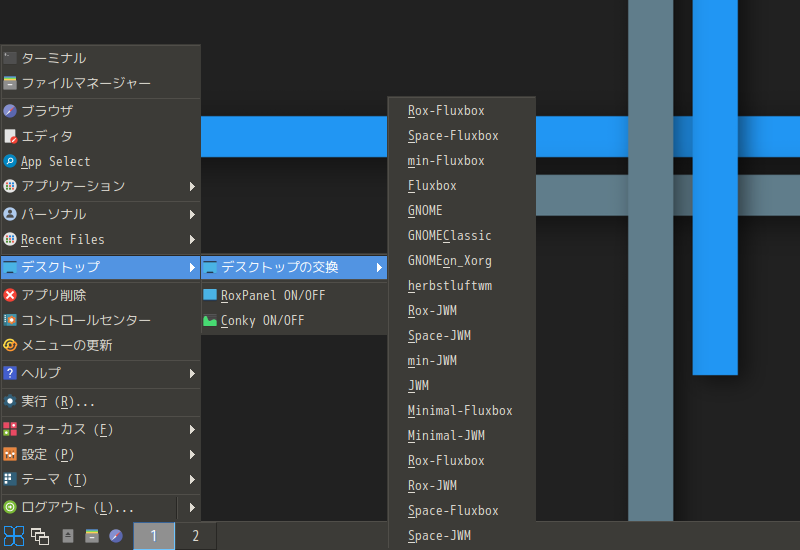The width and height of the screenshot is (800, 550).
Task: Open コントロールセンター entry
Action: coord(101,320)
